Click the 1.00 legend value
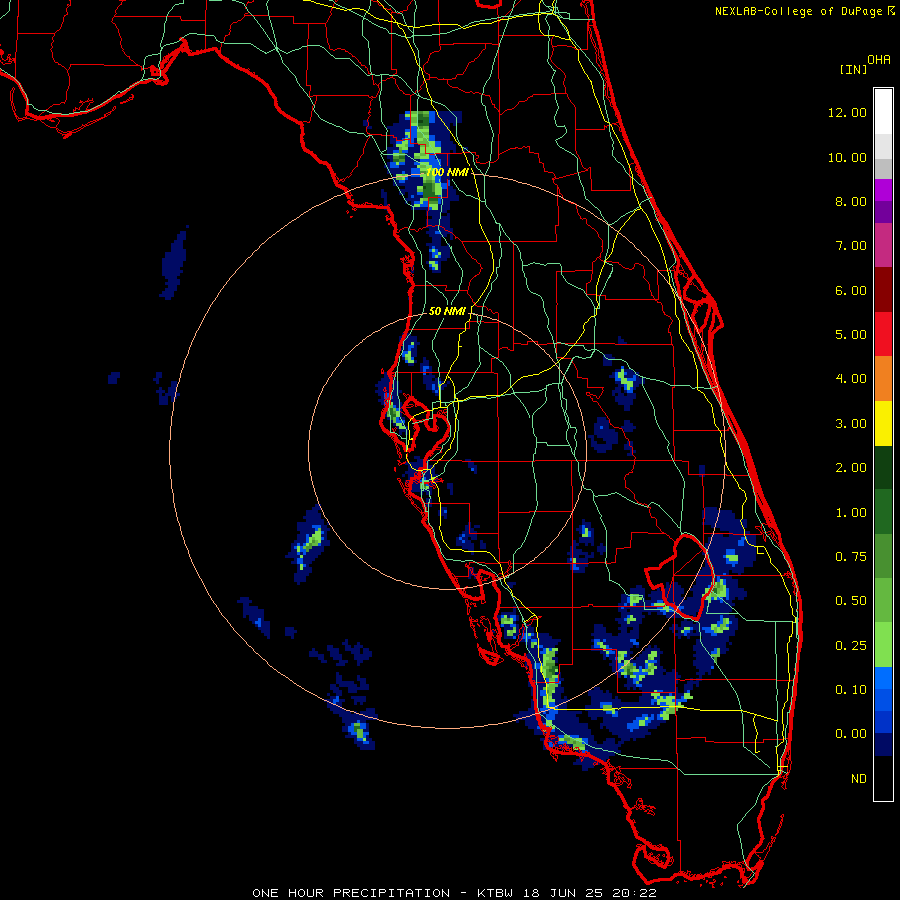The height and width of the screenshot is (900, 900). tap(850, 513)
